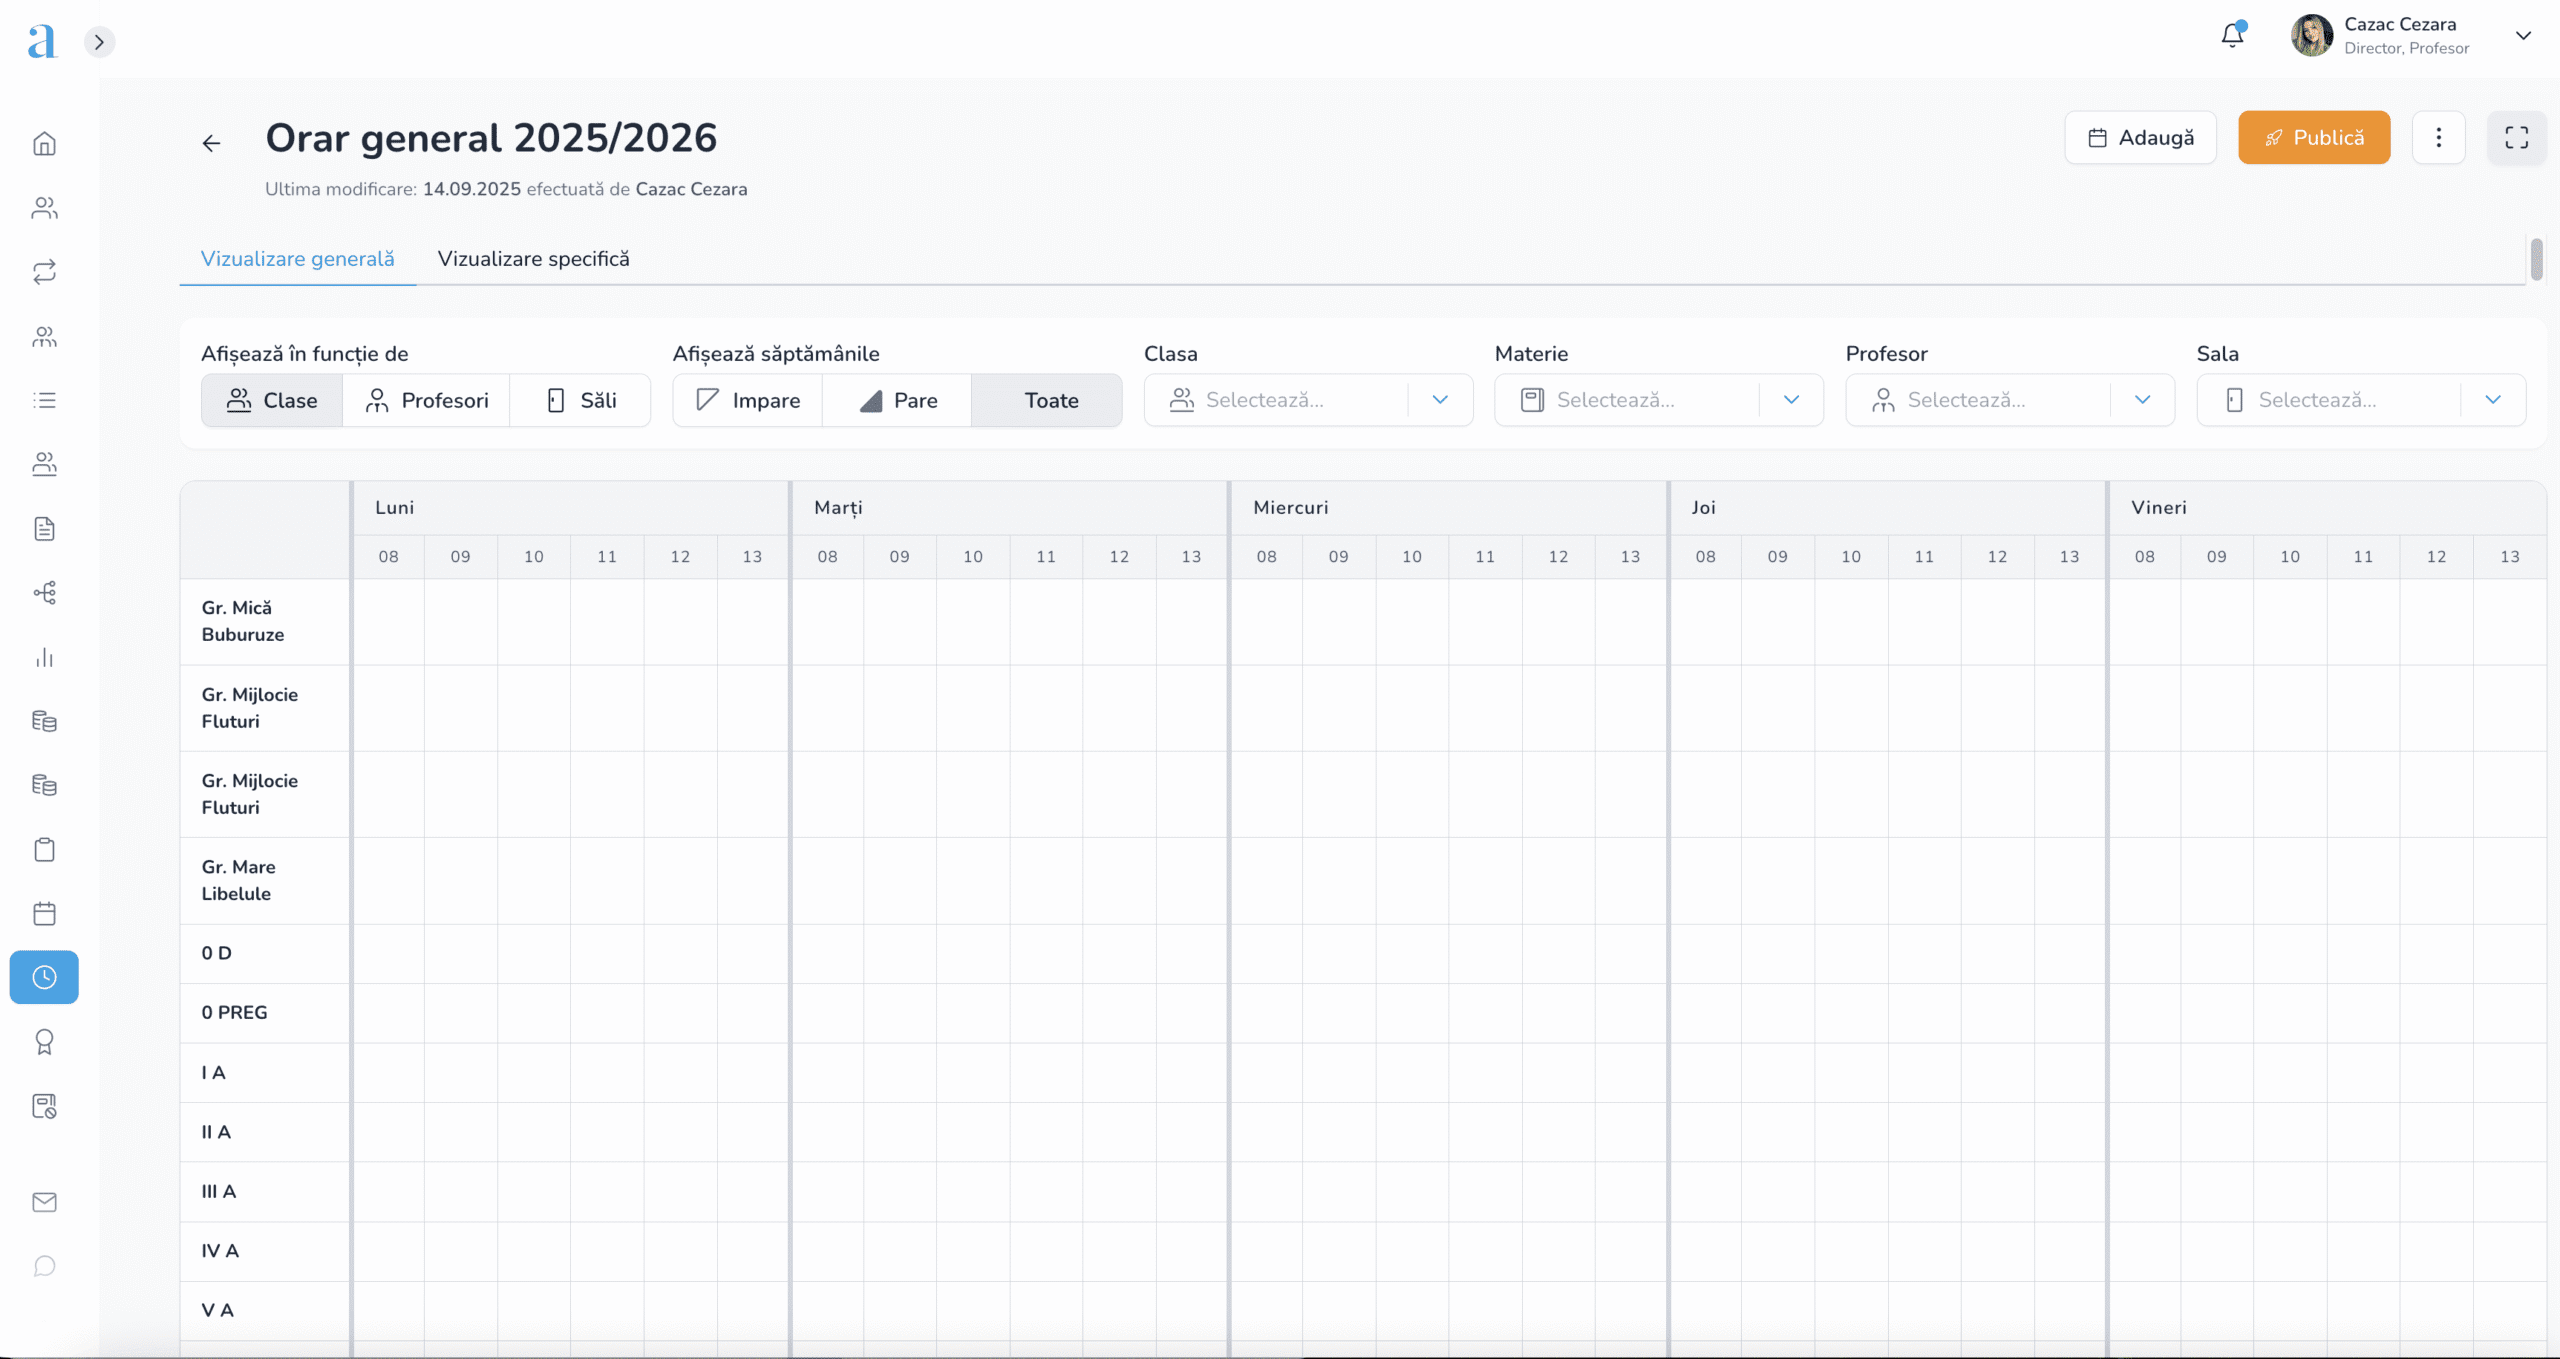2560x1359 pixels.
Task: Open the three-dot more options menu
Action: click(2438, 138)
